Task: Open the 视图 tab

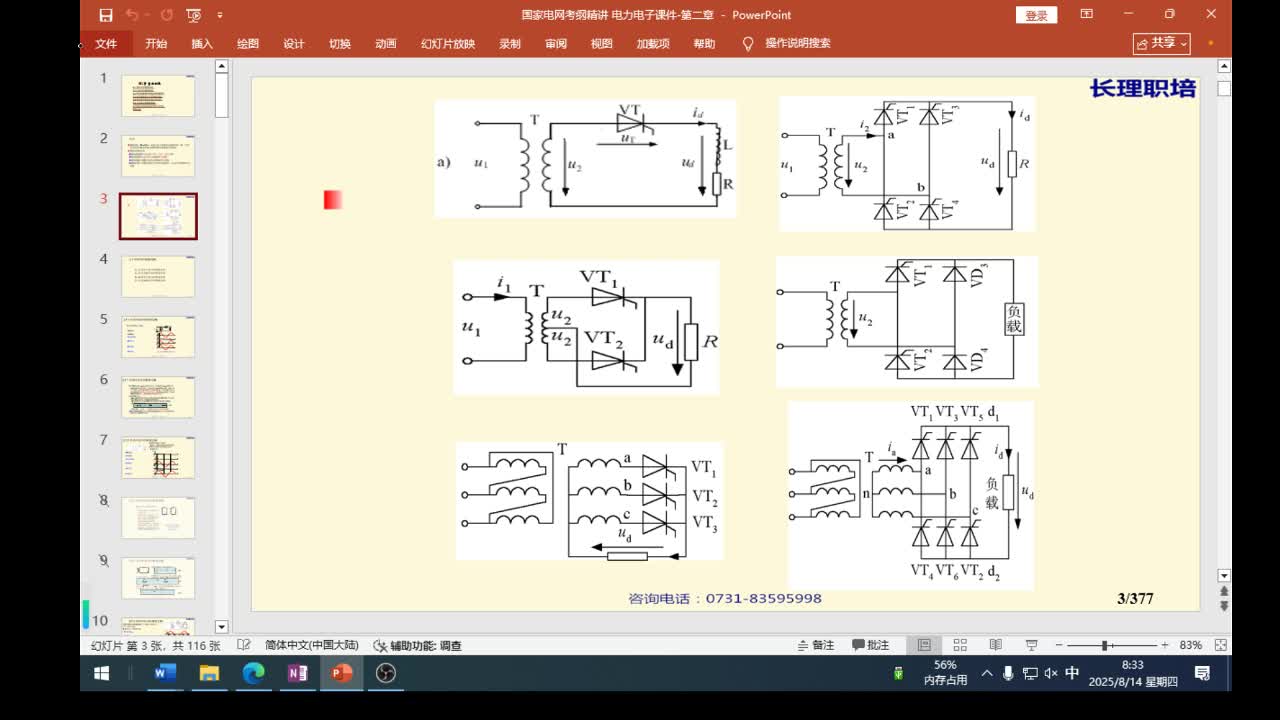Action: (602, 44)
